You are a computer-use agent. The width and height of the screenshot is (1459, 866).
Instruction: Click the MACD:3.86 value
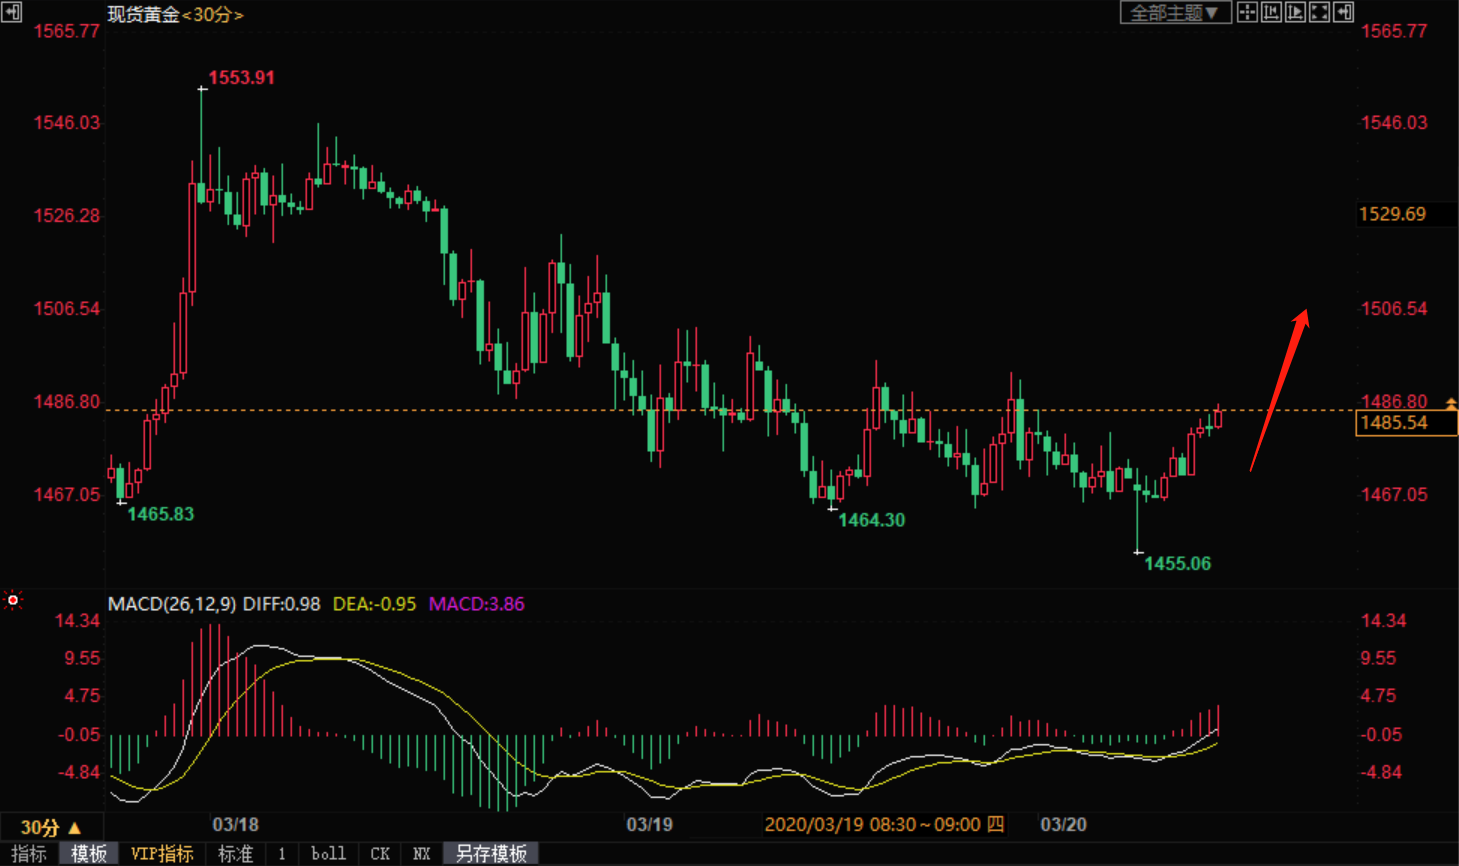[477, 604]
